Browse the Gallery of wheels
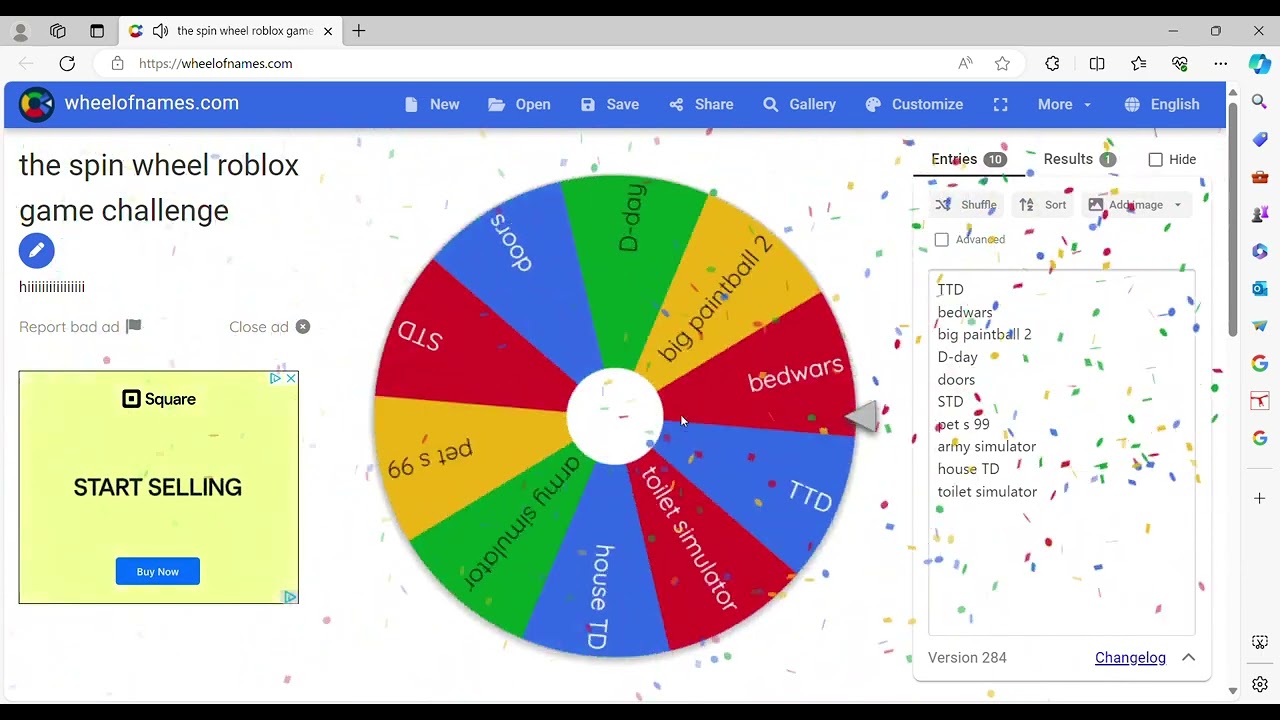 tap(799, 104)
